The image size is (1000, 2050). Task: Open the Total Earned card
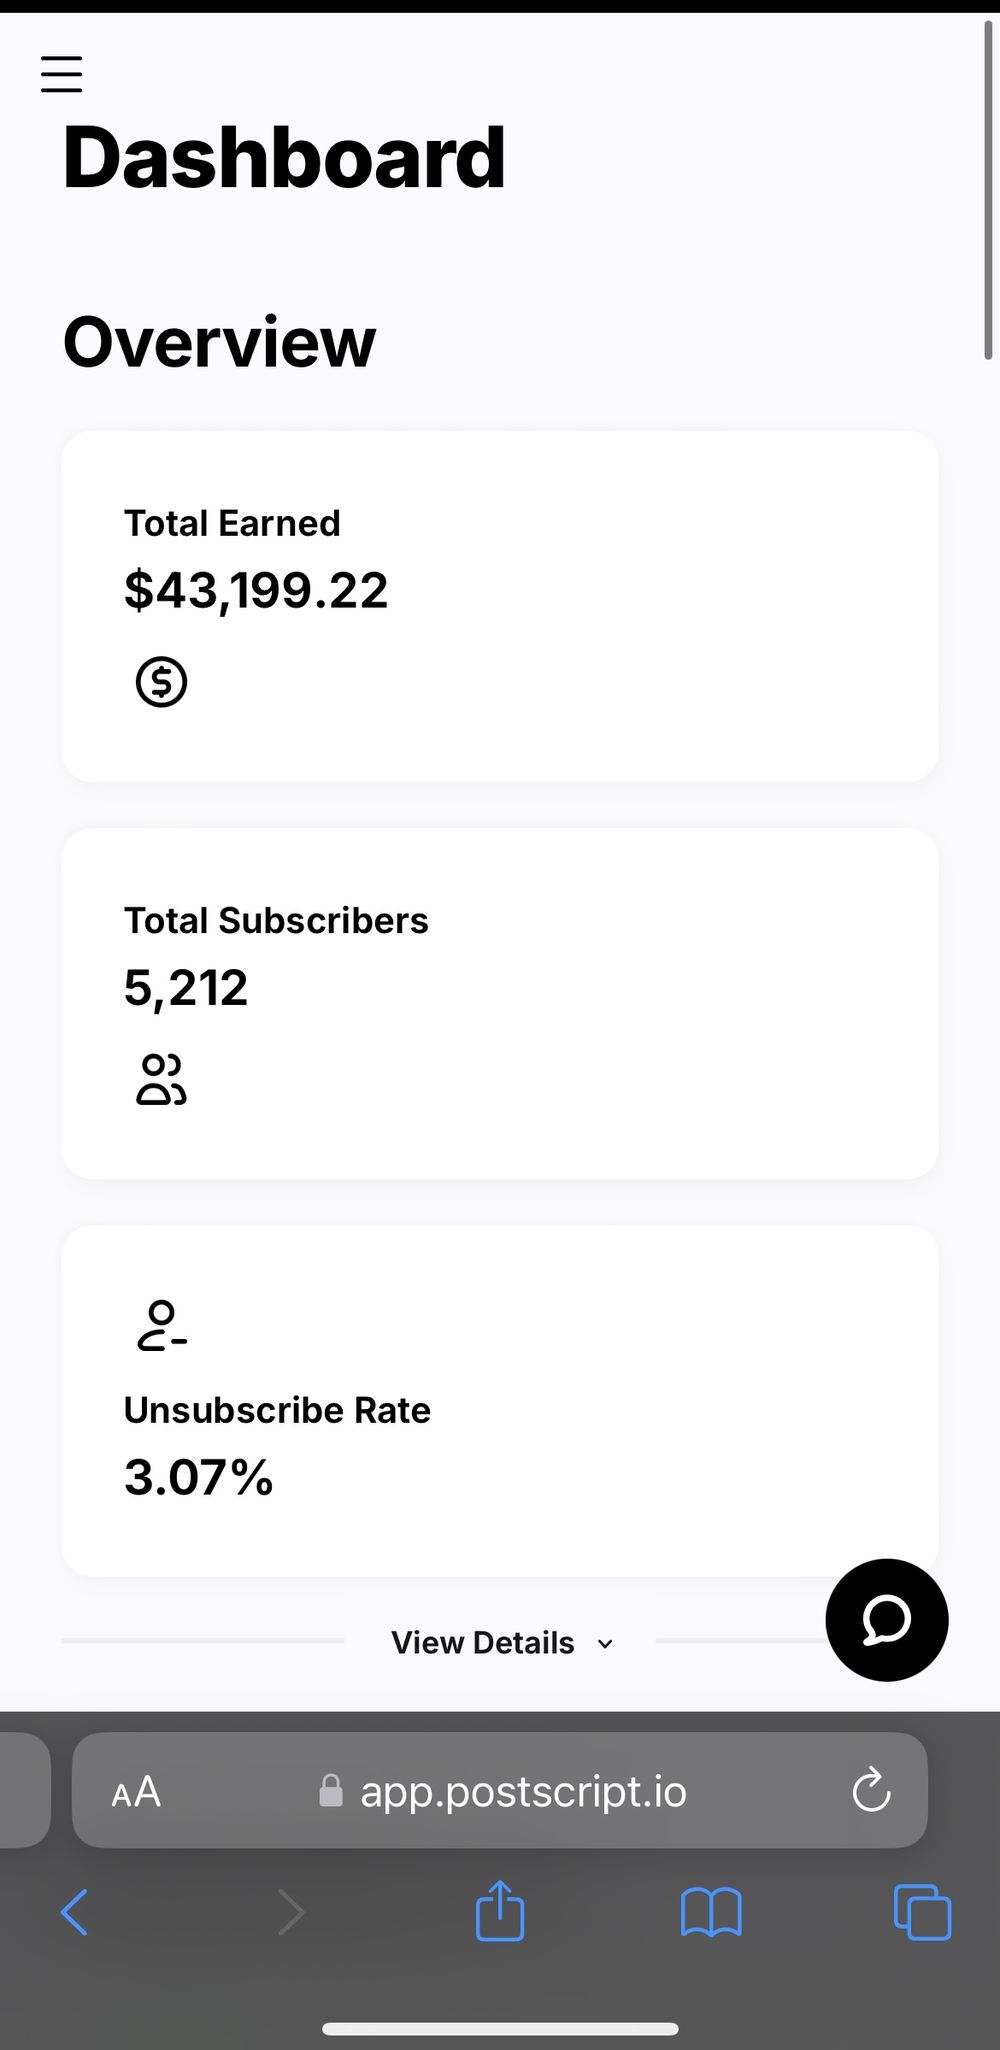500,606
